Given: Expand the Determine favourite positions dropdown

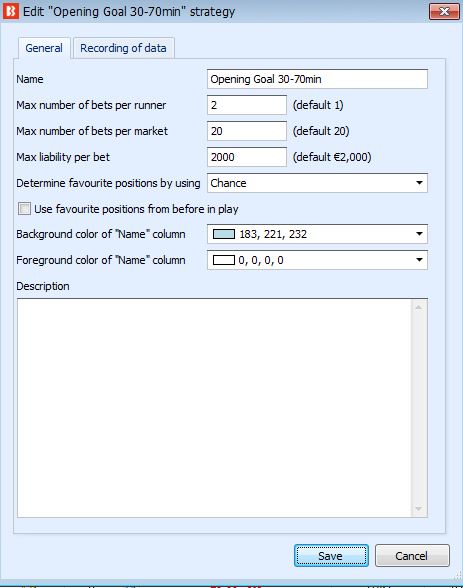Looking at the screenshot, I should 317,183.
